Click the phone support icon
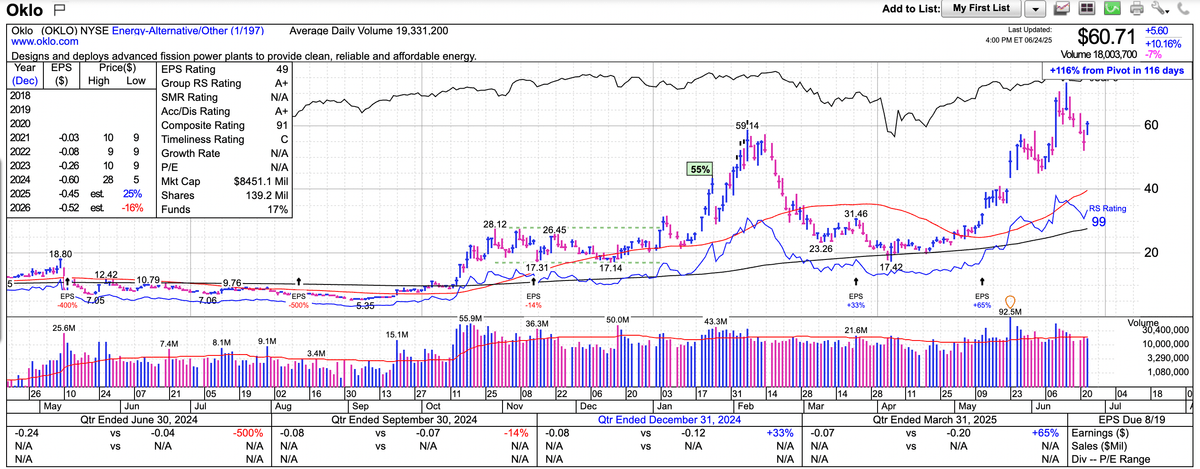1200x469 pixels. pyautogui.click(x=1185, y=9)
